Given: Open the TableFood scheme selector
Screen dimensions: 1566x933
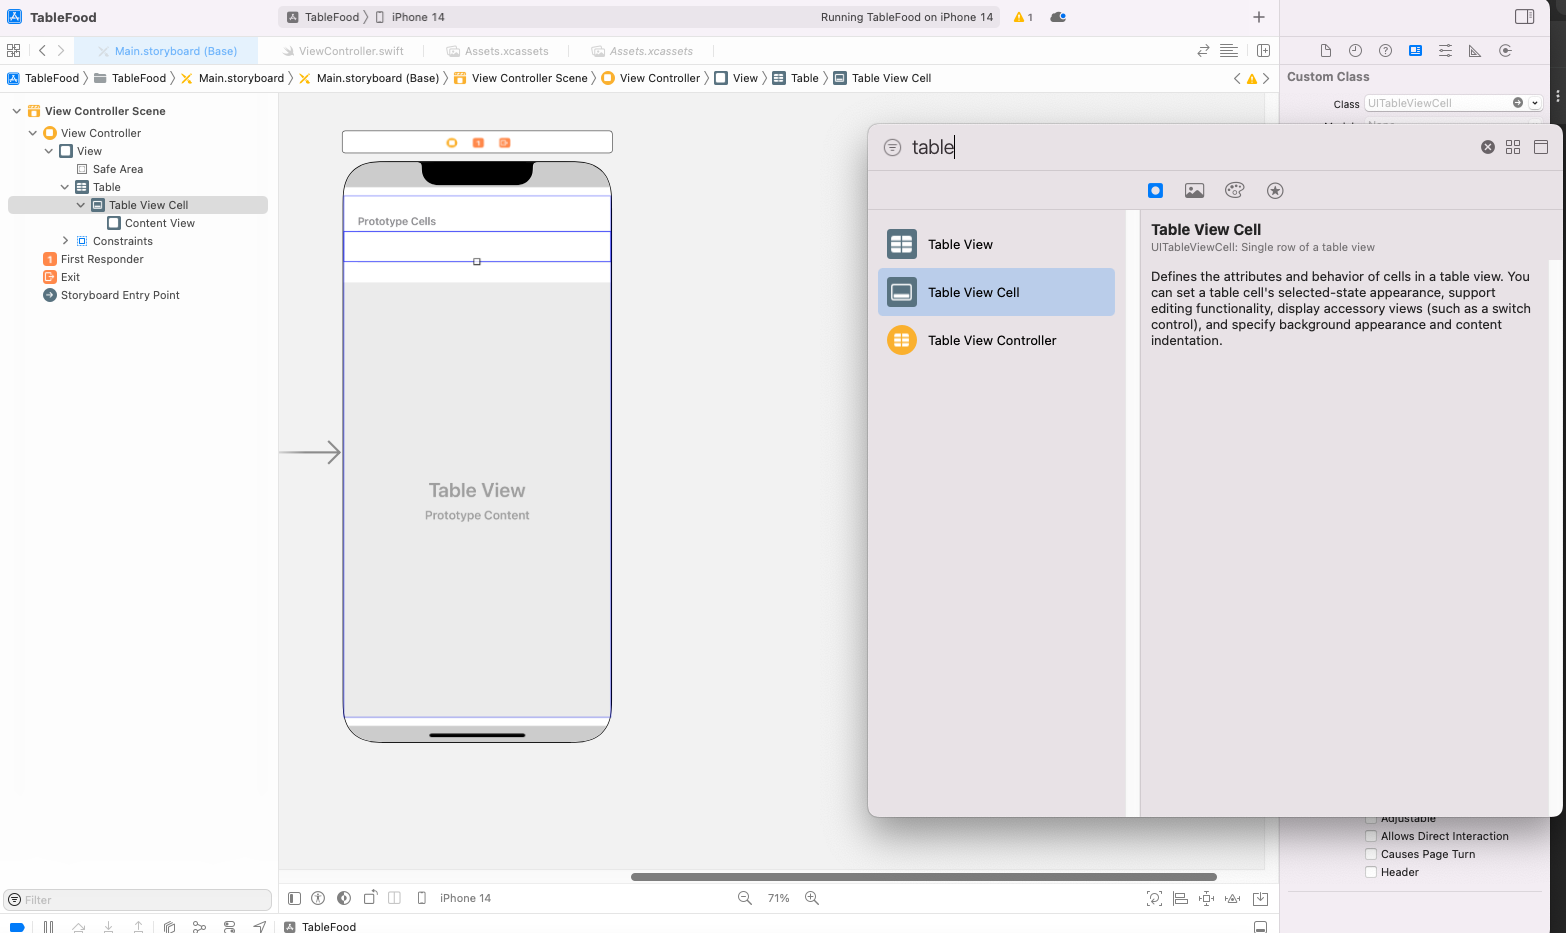Looking at the screenshot, I should tap(323, 17).
